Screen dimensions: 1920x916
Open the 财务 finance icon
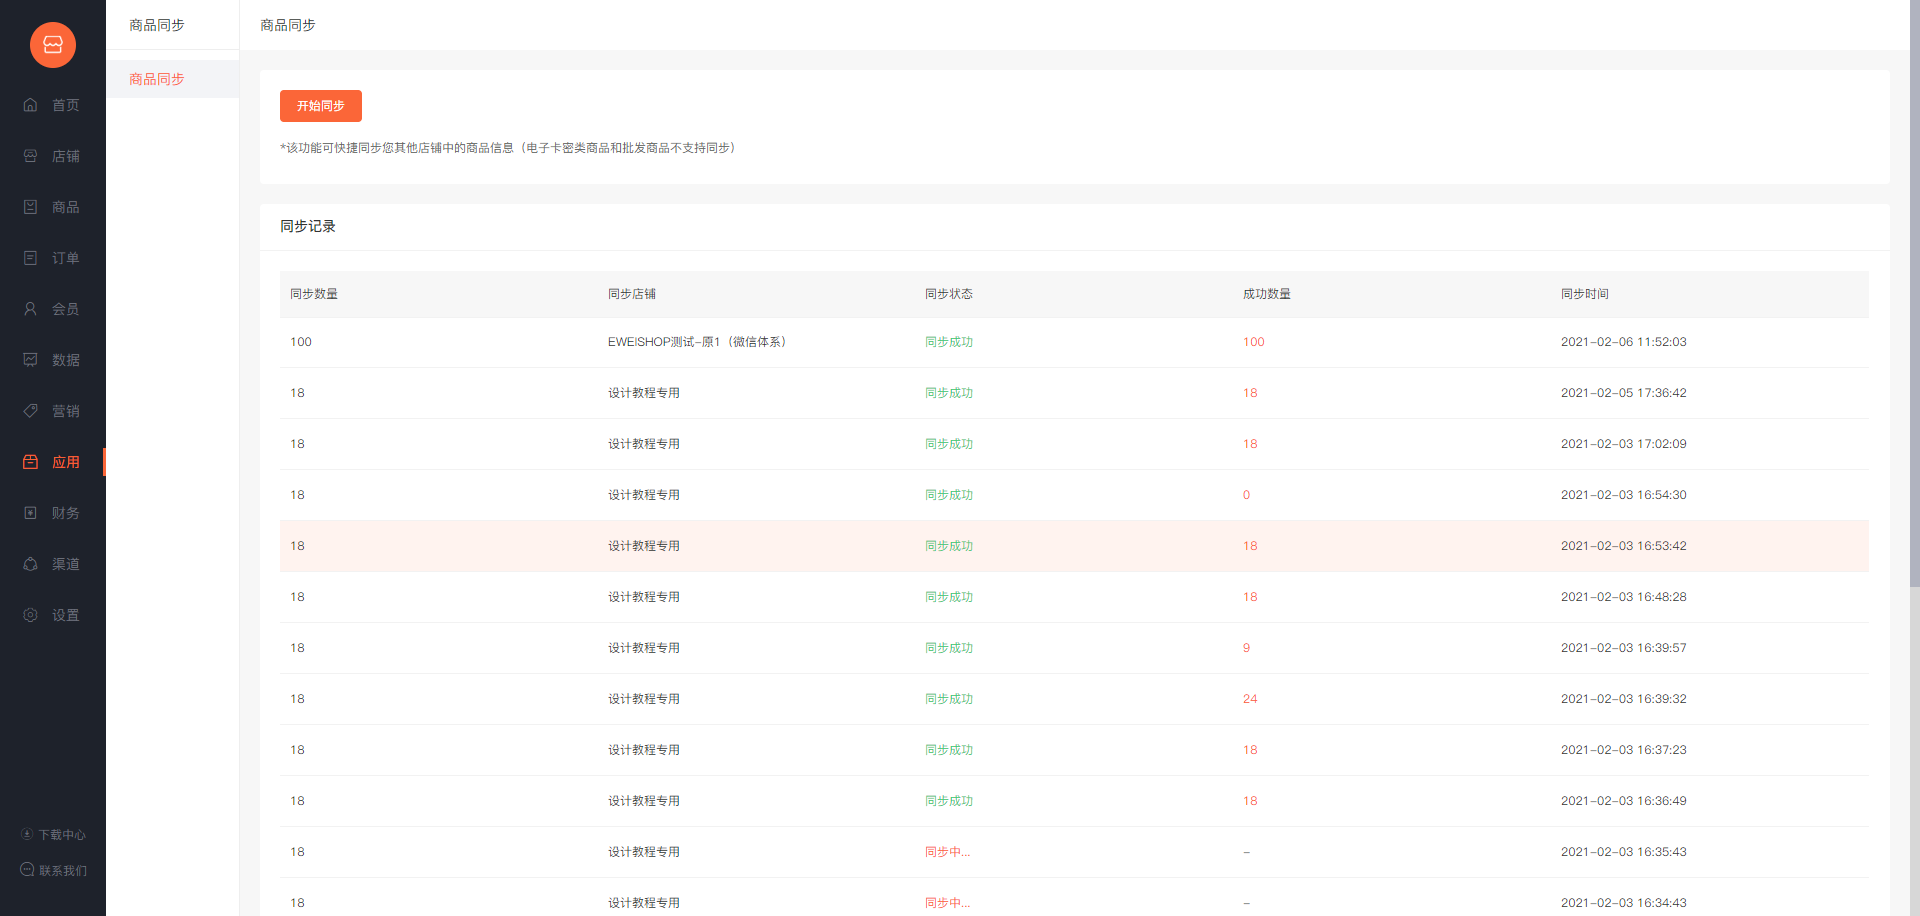[30, 513]
